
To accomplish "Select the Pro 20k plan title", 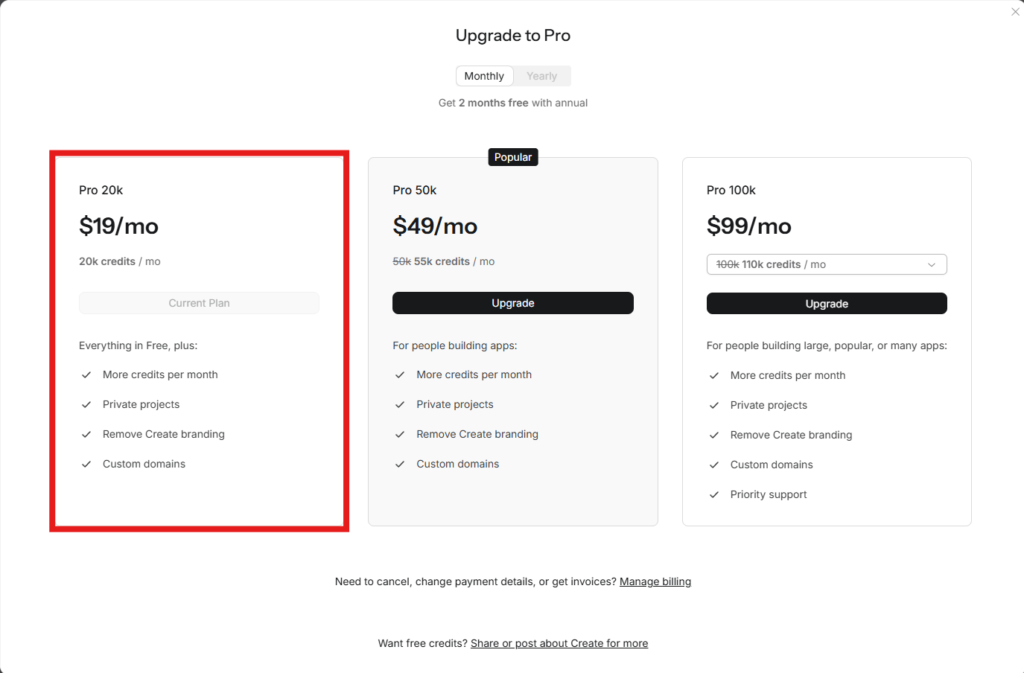I will [101, 190].
